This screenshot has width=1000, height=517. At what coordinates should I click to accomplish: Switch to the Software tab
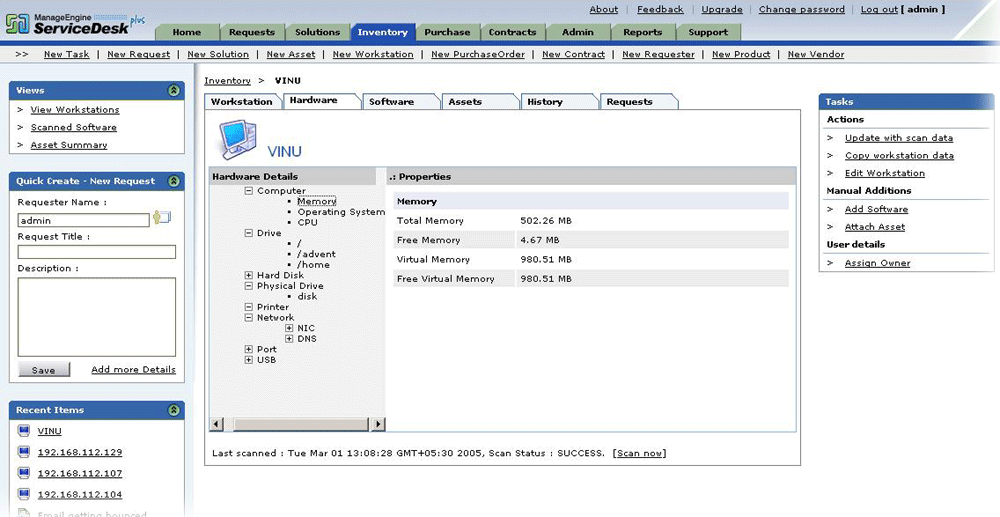point(391,101)
